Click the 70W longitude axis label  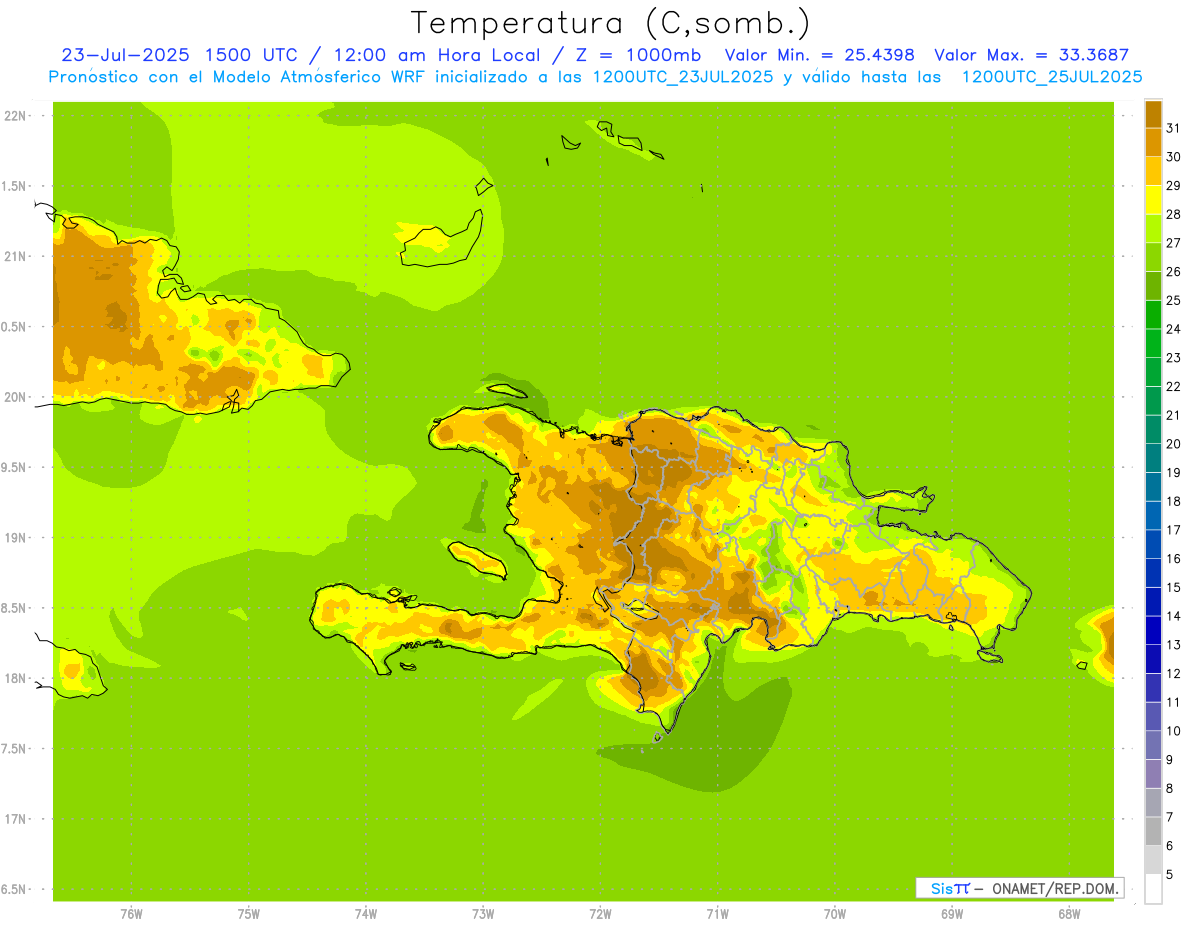pyautogui.click(x=835, y=913)
